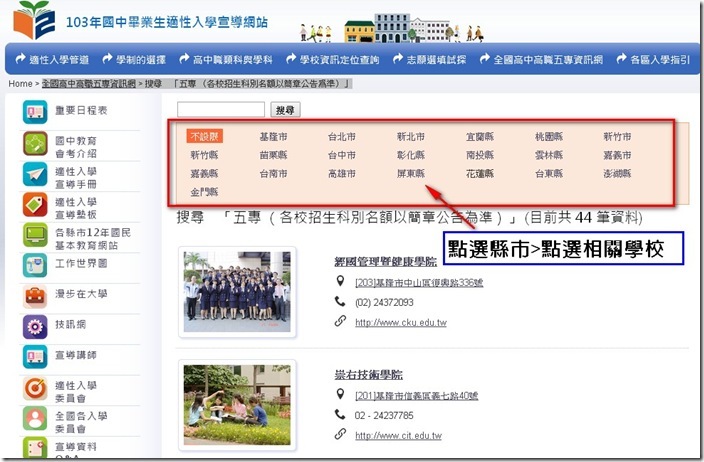Filter by 屏東縣

click(411, 173)
